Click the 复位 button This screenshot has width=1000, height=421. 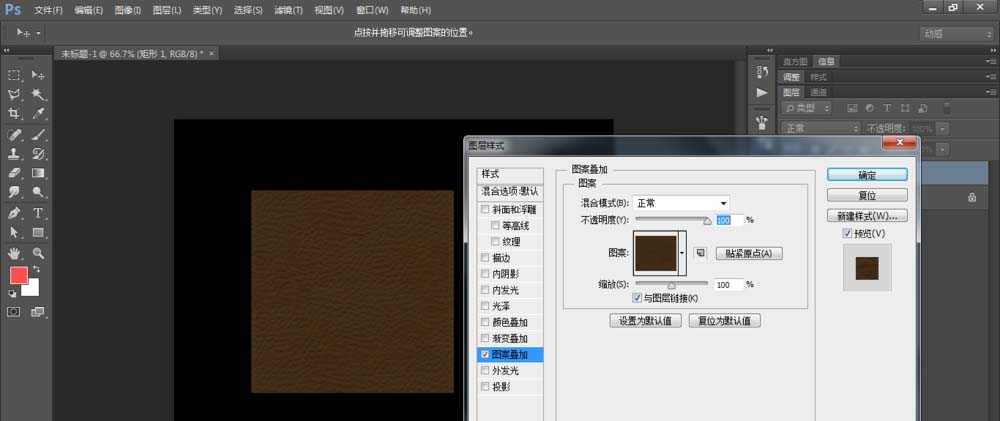[x=867, y=195]
